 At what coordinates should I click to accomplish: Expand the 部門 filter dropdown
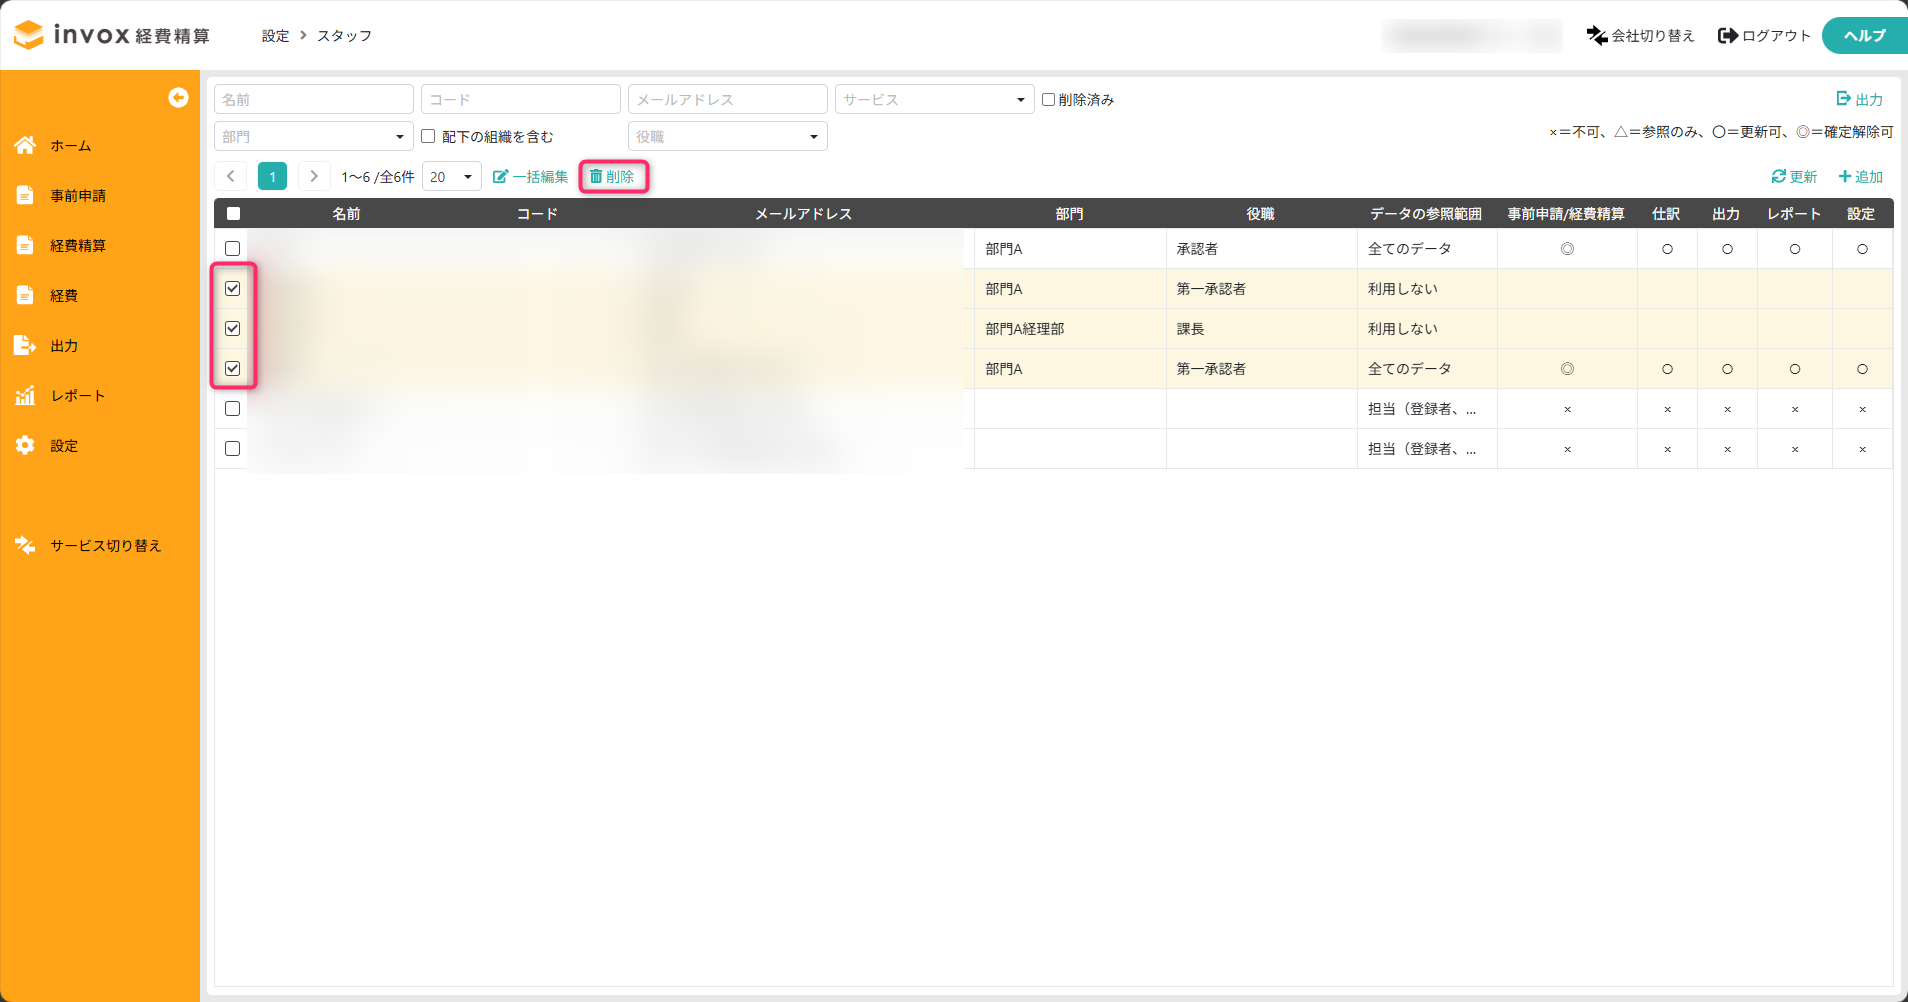[313, 137]
